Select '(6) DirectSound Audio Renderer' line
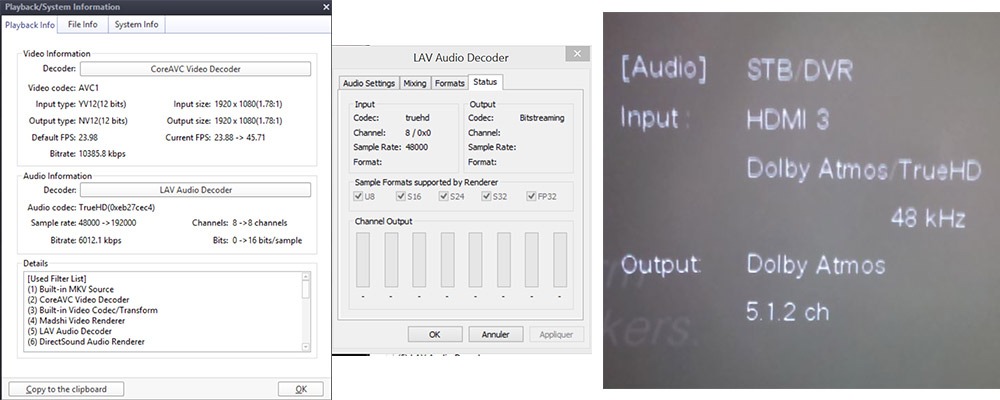Screen dimensions: 1000x400 (x=86, y=342)
